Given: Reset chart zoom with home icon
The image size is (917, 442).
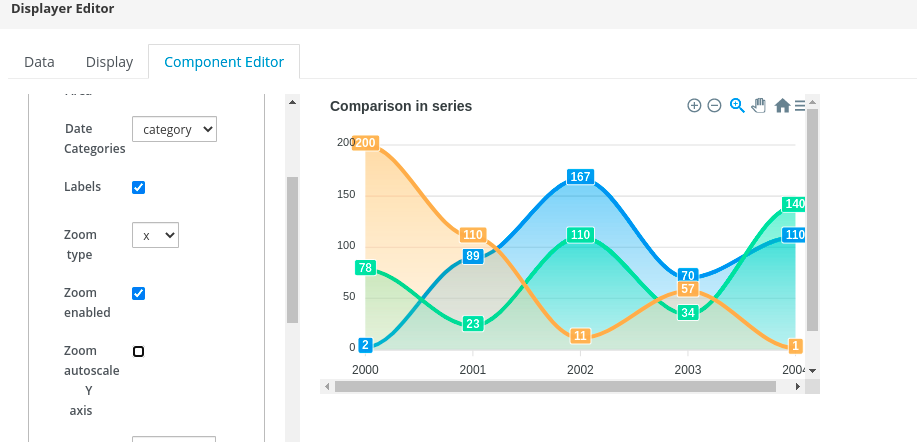Looking at the screenshot, I should [x=782, y=106].
